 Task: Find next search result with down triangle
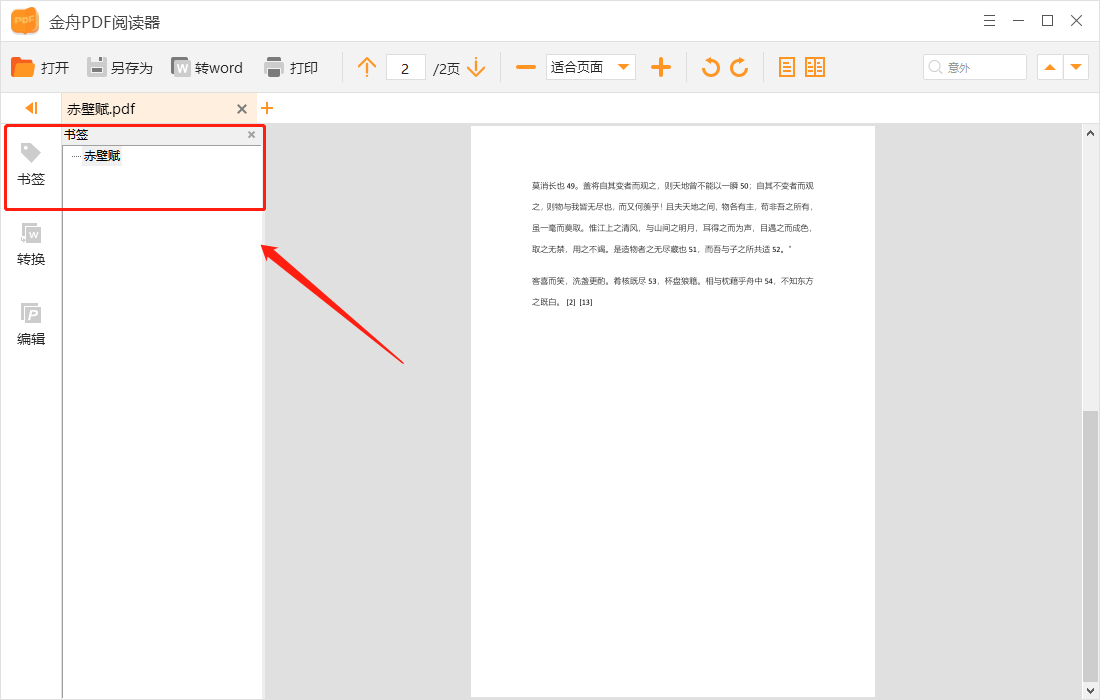click(x=1076, y=67)
